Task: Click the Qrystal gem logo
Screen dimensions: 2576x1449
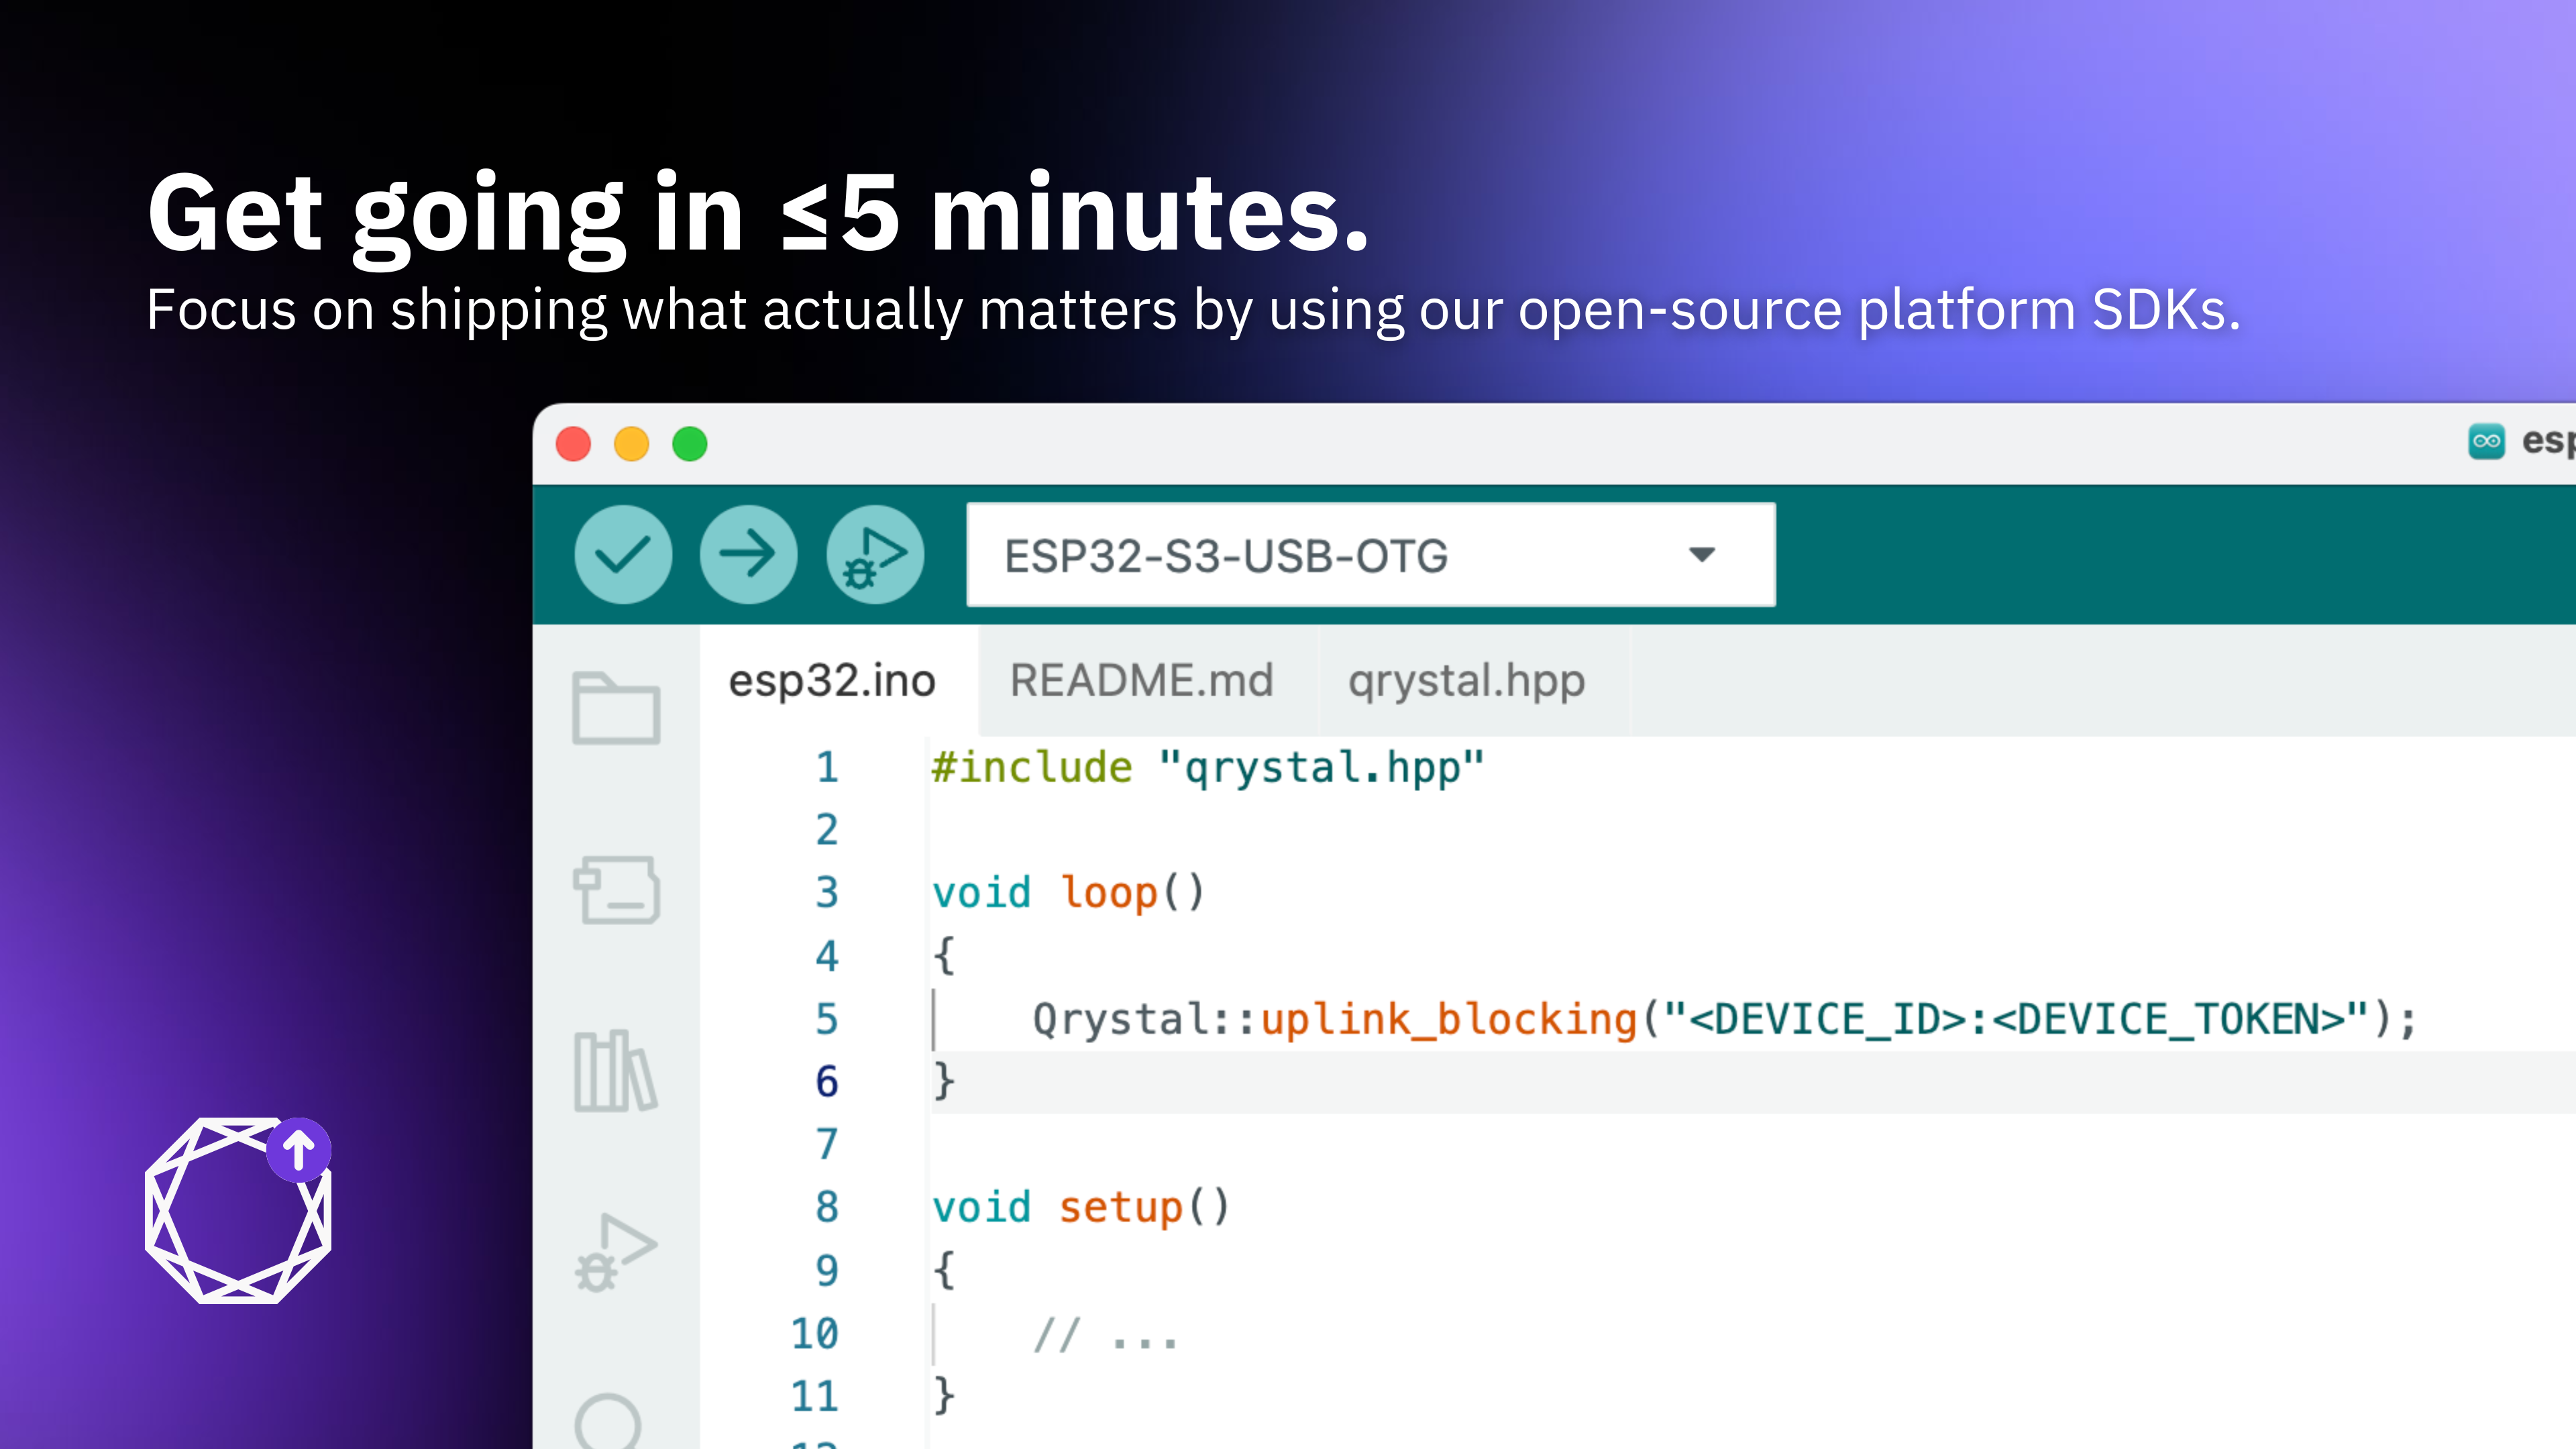Action: 238,1211
